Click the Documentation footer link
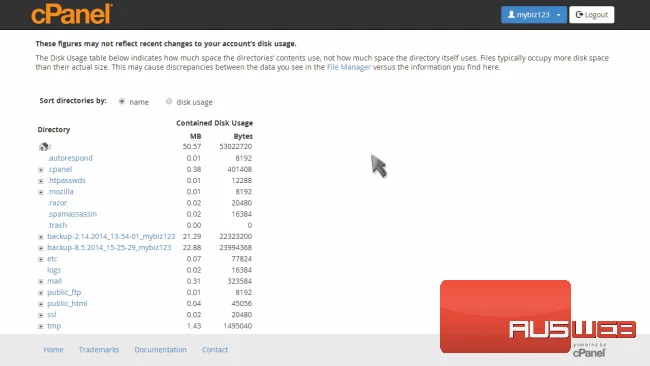 pyautogui.click(x=160, y=349)
